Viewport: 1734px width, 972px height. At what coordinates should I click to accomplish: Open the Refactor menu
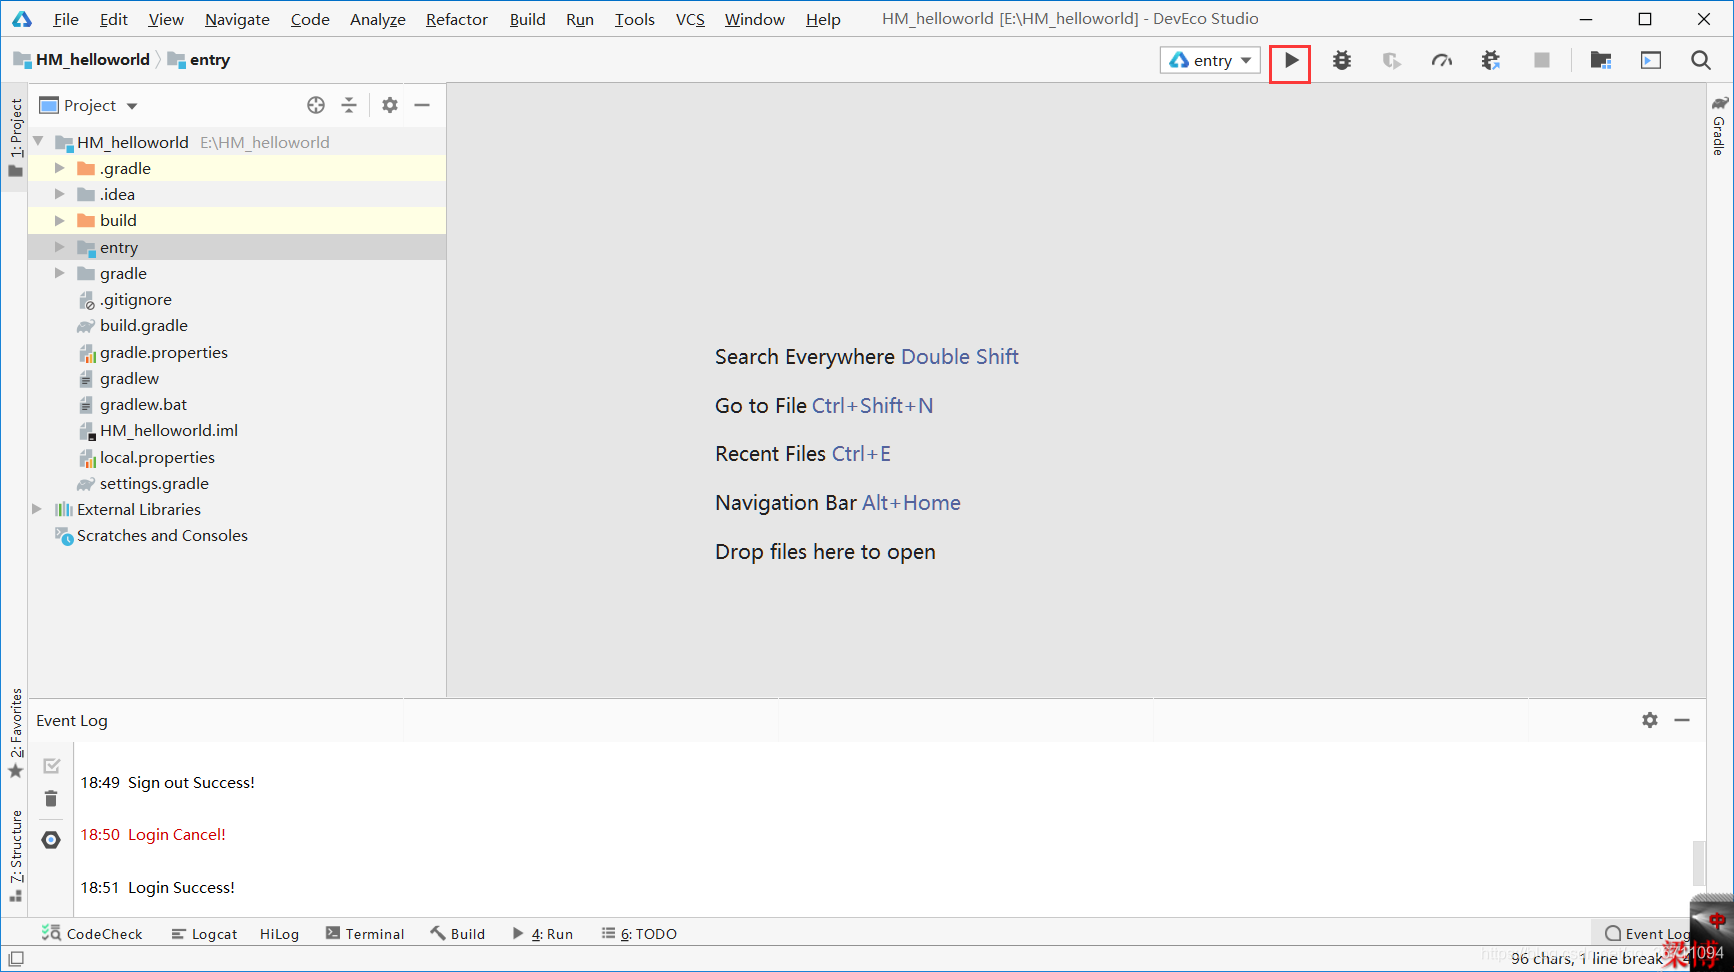click(x=457, y=19)
